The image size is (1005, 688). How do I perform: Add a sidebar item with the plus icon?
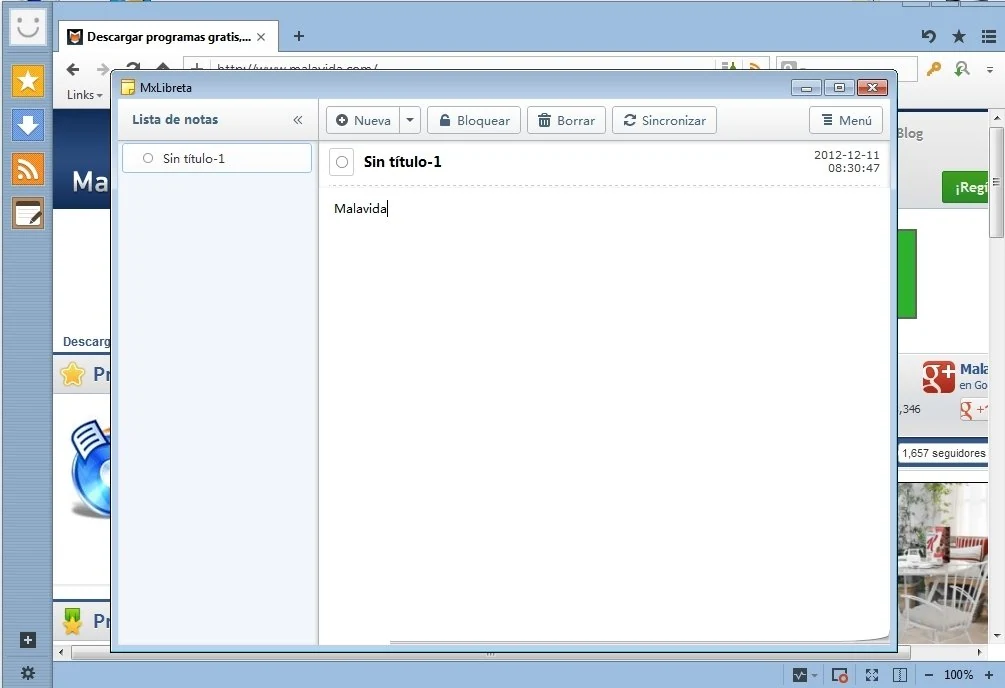click(x=28, y=640)
